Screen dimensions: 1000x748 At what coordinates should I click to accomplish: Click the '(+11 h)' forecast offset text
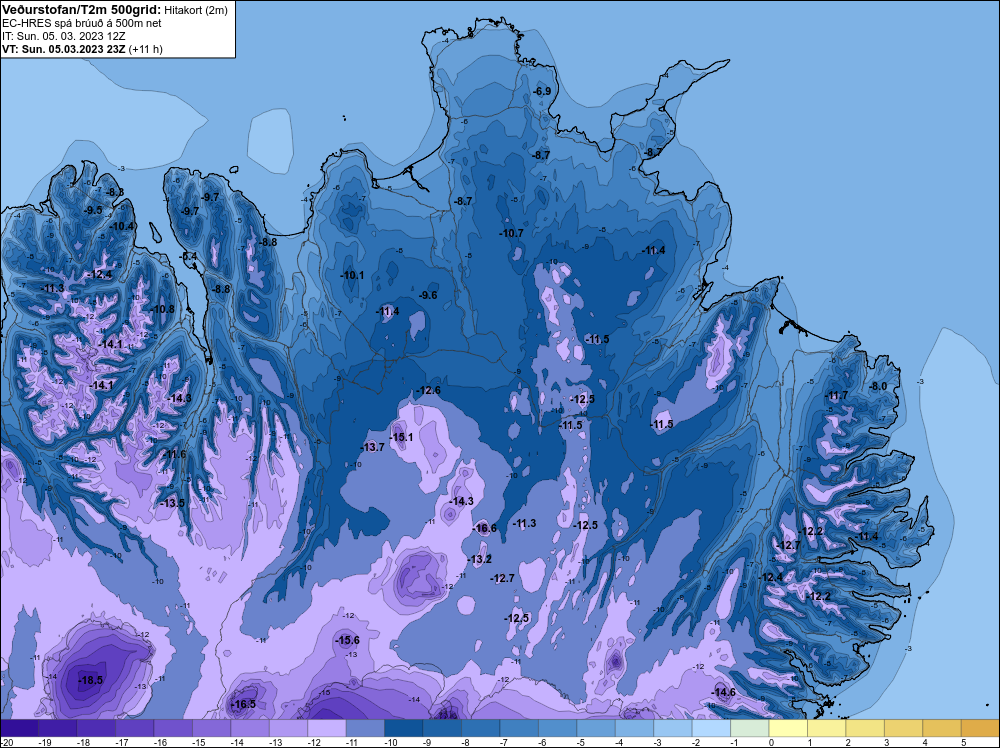click(145, 49)
